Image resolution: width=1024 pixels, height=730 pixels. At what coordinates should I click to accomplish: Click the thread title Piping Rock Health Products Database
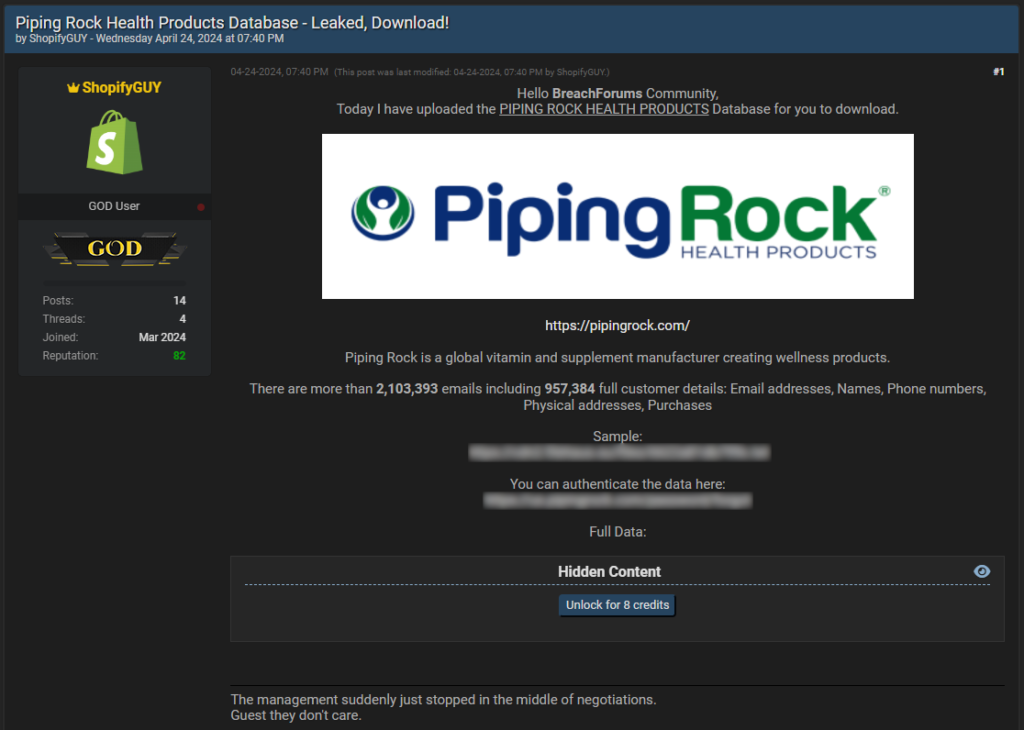tap(232, 22)
